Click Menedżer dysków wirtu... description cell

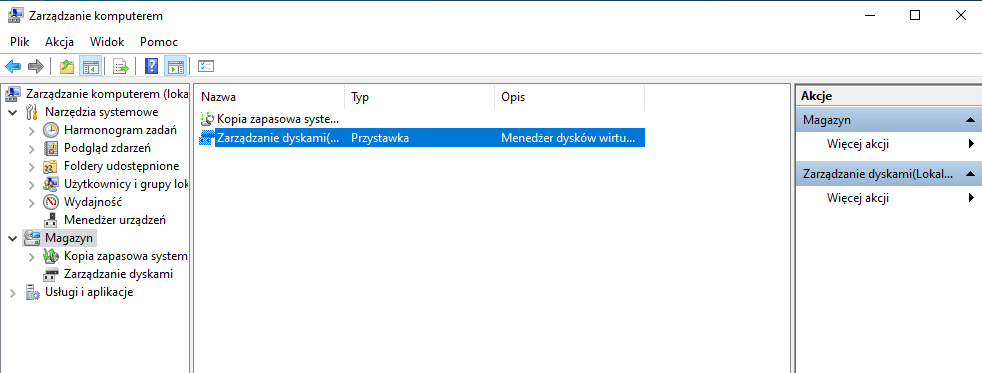568,138
